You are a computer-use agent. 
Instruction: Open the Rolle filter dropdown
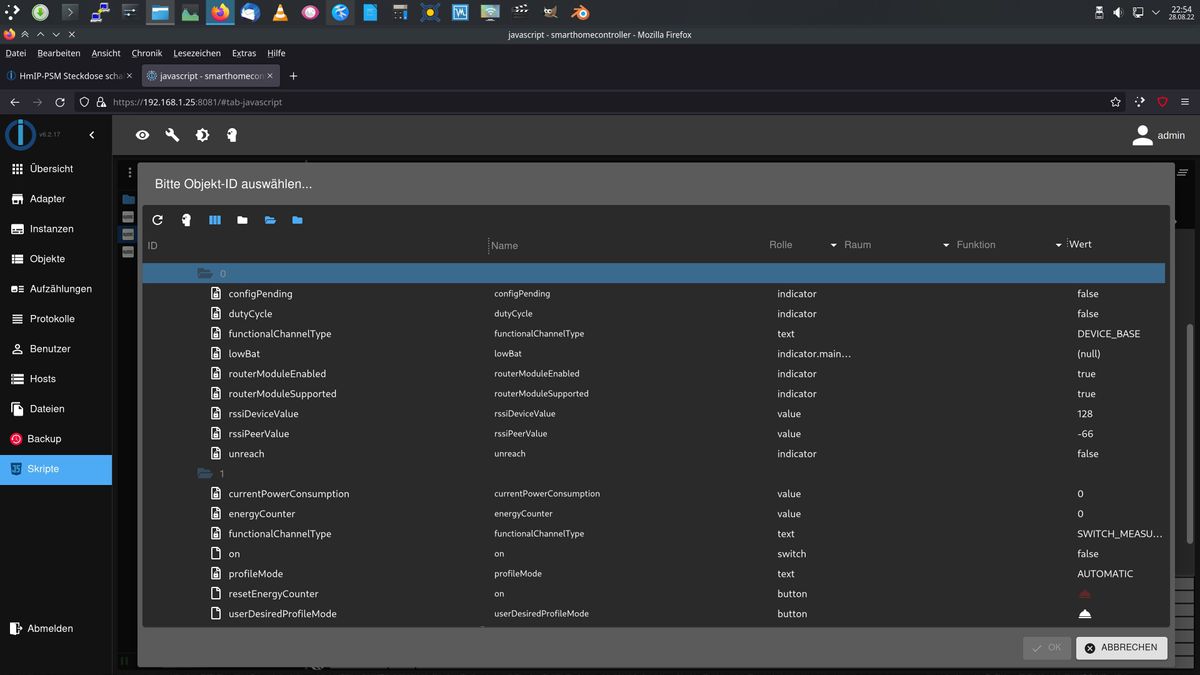click(x=833, y=245)
